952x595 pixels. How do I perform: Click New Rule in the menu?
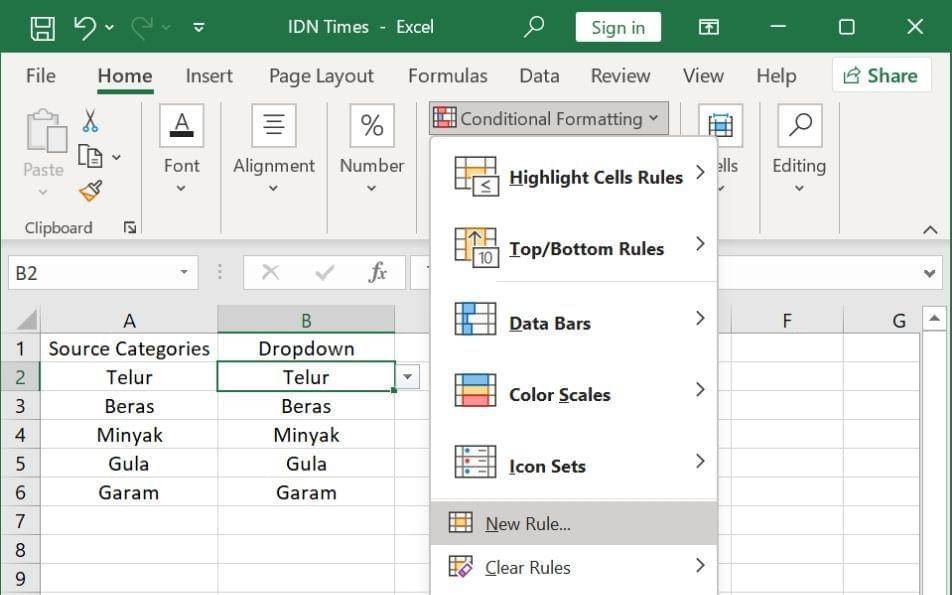coord(527,522)
